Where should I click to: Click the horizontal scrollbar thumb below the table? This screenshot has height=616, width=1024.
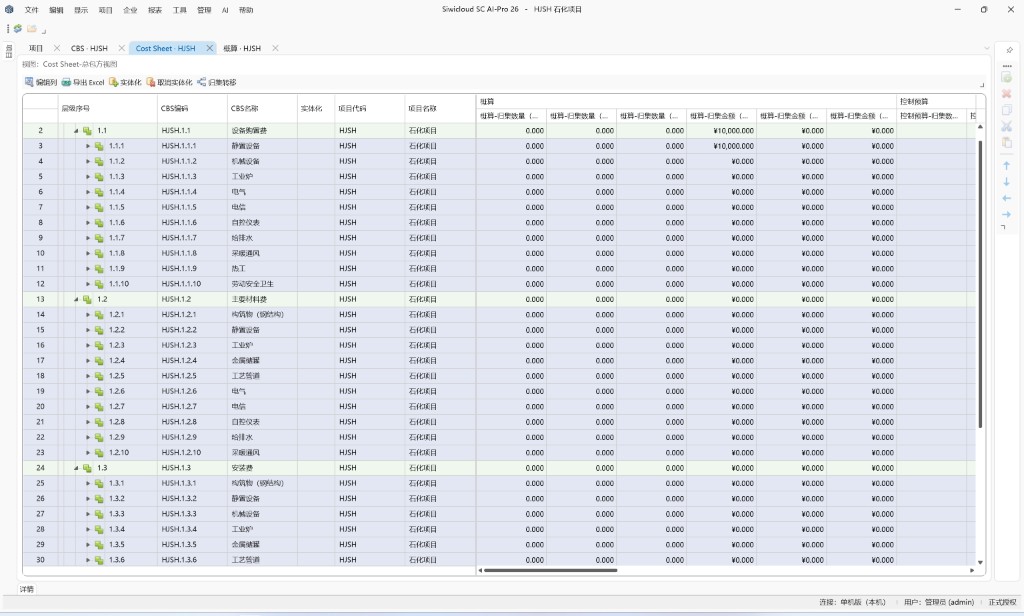[x=551, y=570]
